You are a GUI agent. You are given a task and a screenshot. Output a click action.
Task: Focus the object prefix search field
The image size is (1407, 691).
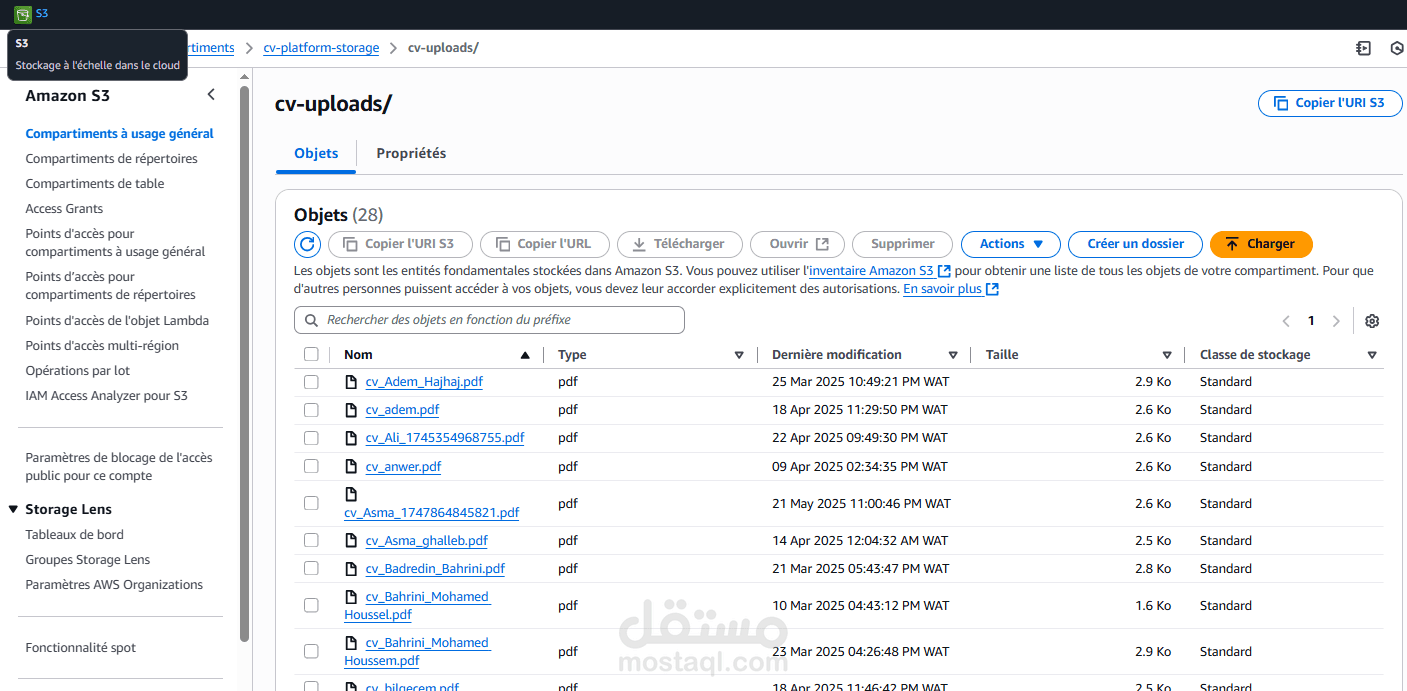coord(489,320)
